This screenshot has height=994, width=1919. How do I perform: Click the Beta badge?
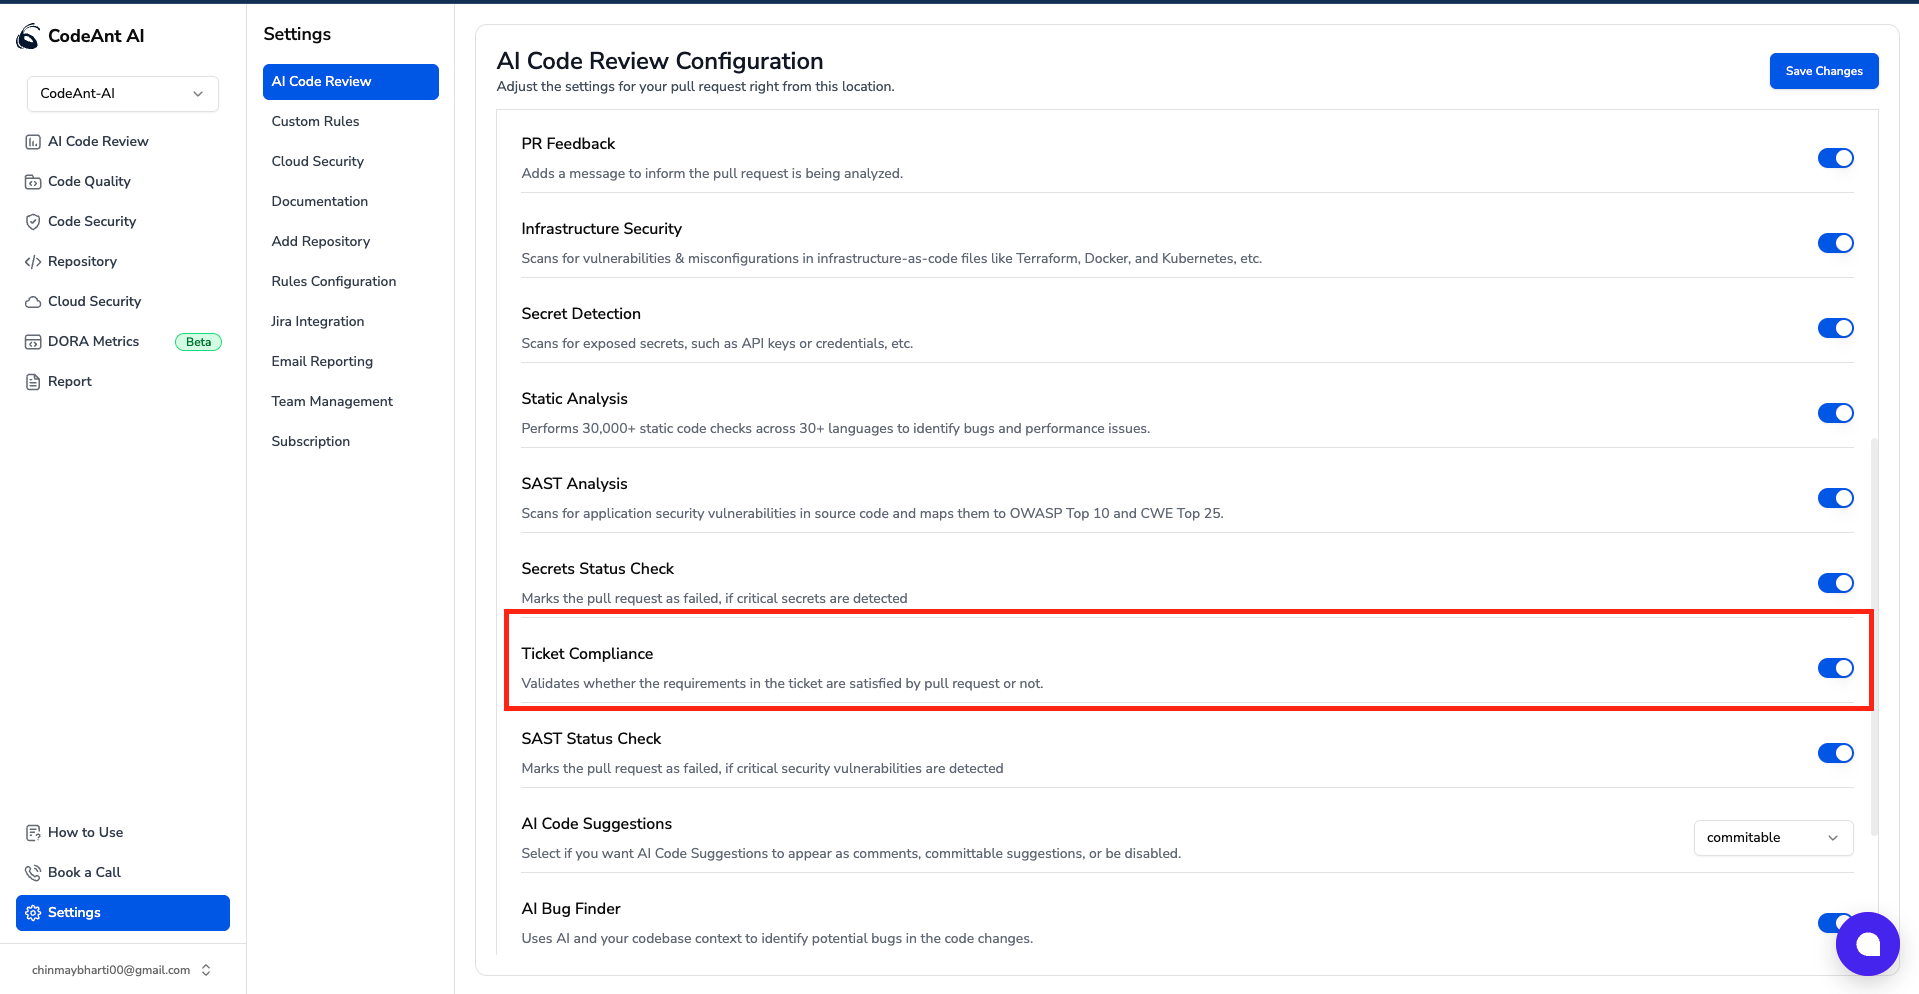click(198, 342)
